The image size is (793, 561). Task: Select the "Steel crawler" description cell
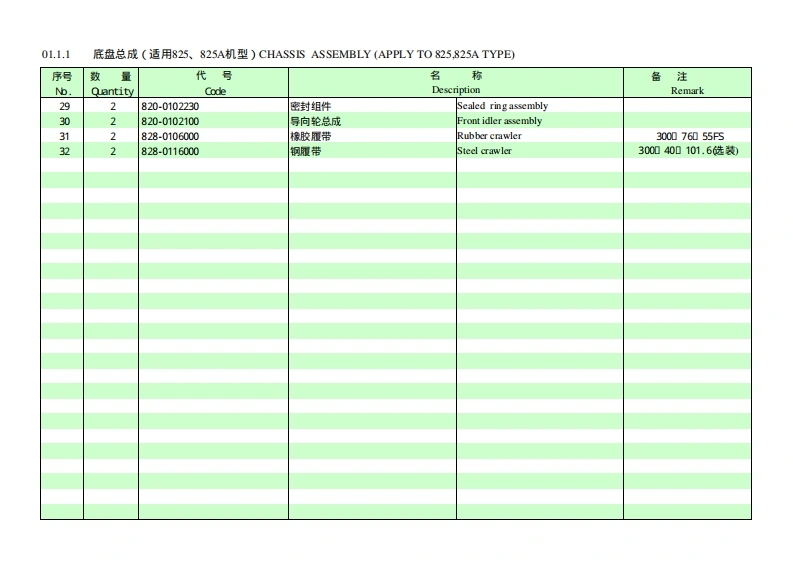(x=484, y=151)
